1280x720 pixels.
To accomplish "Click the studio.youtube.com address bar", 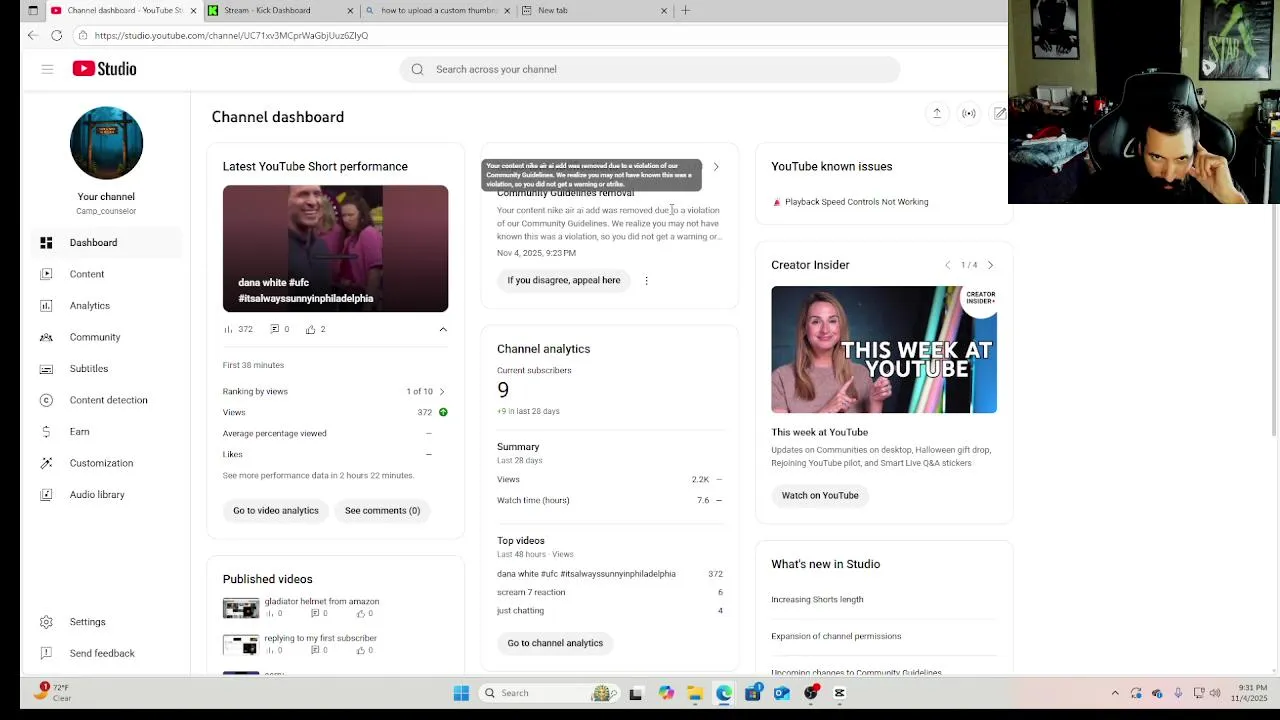I will pyautogui.click(x=540, y=35).
